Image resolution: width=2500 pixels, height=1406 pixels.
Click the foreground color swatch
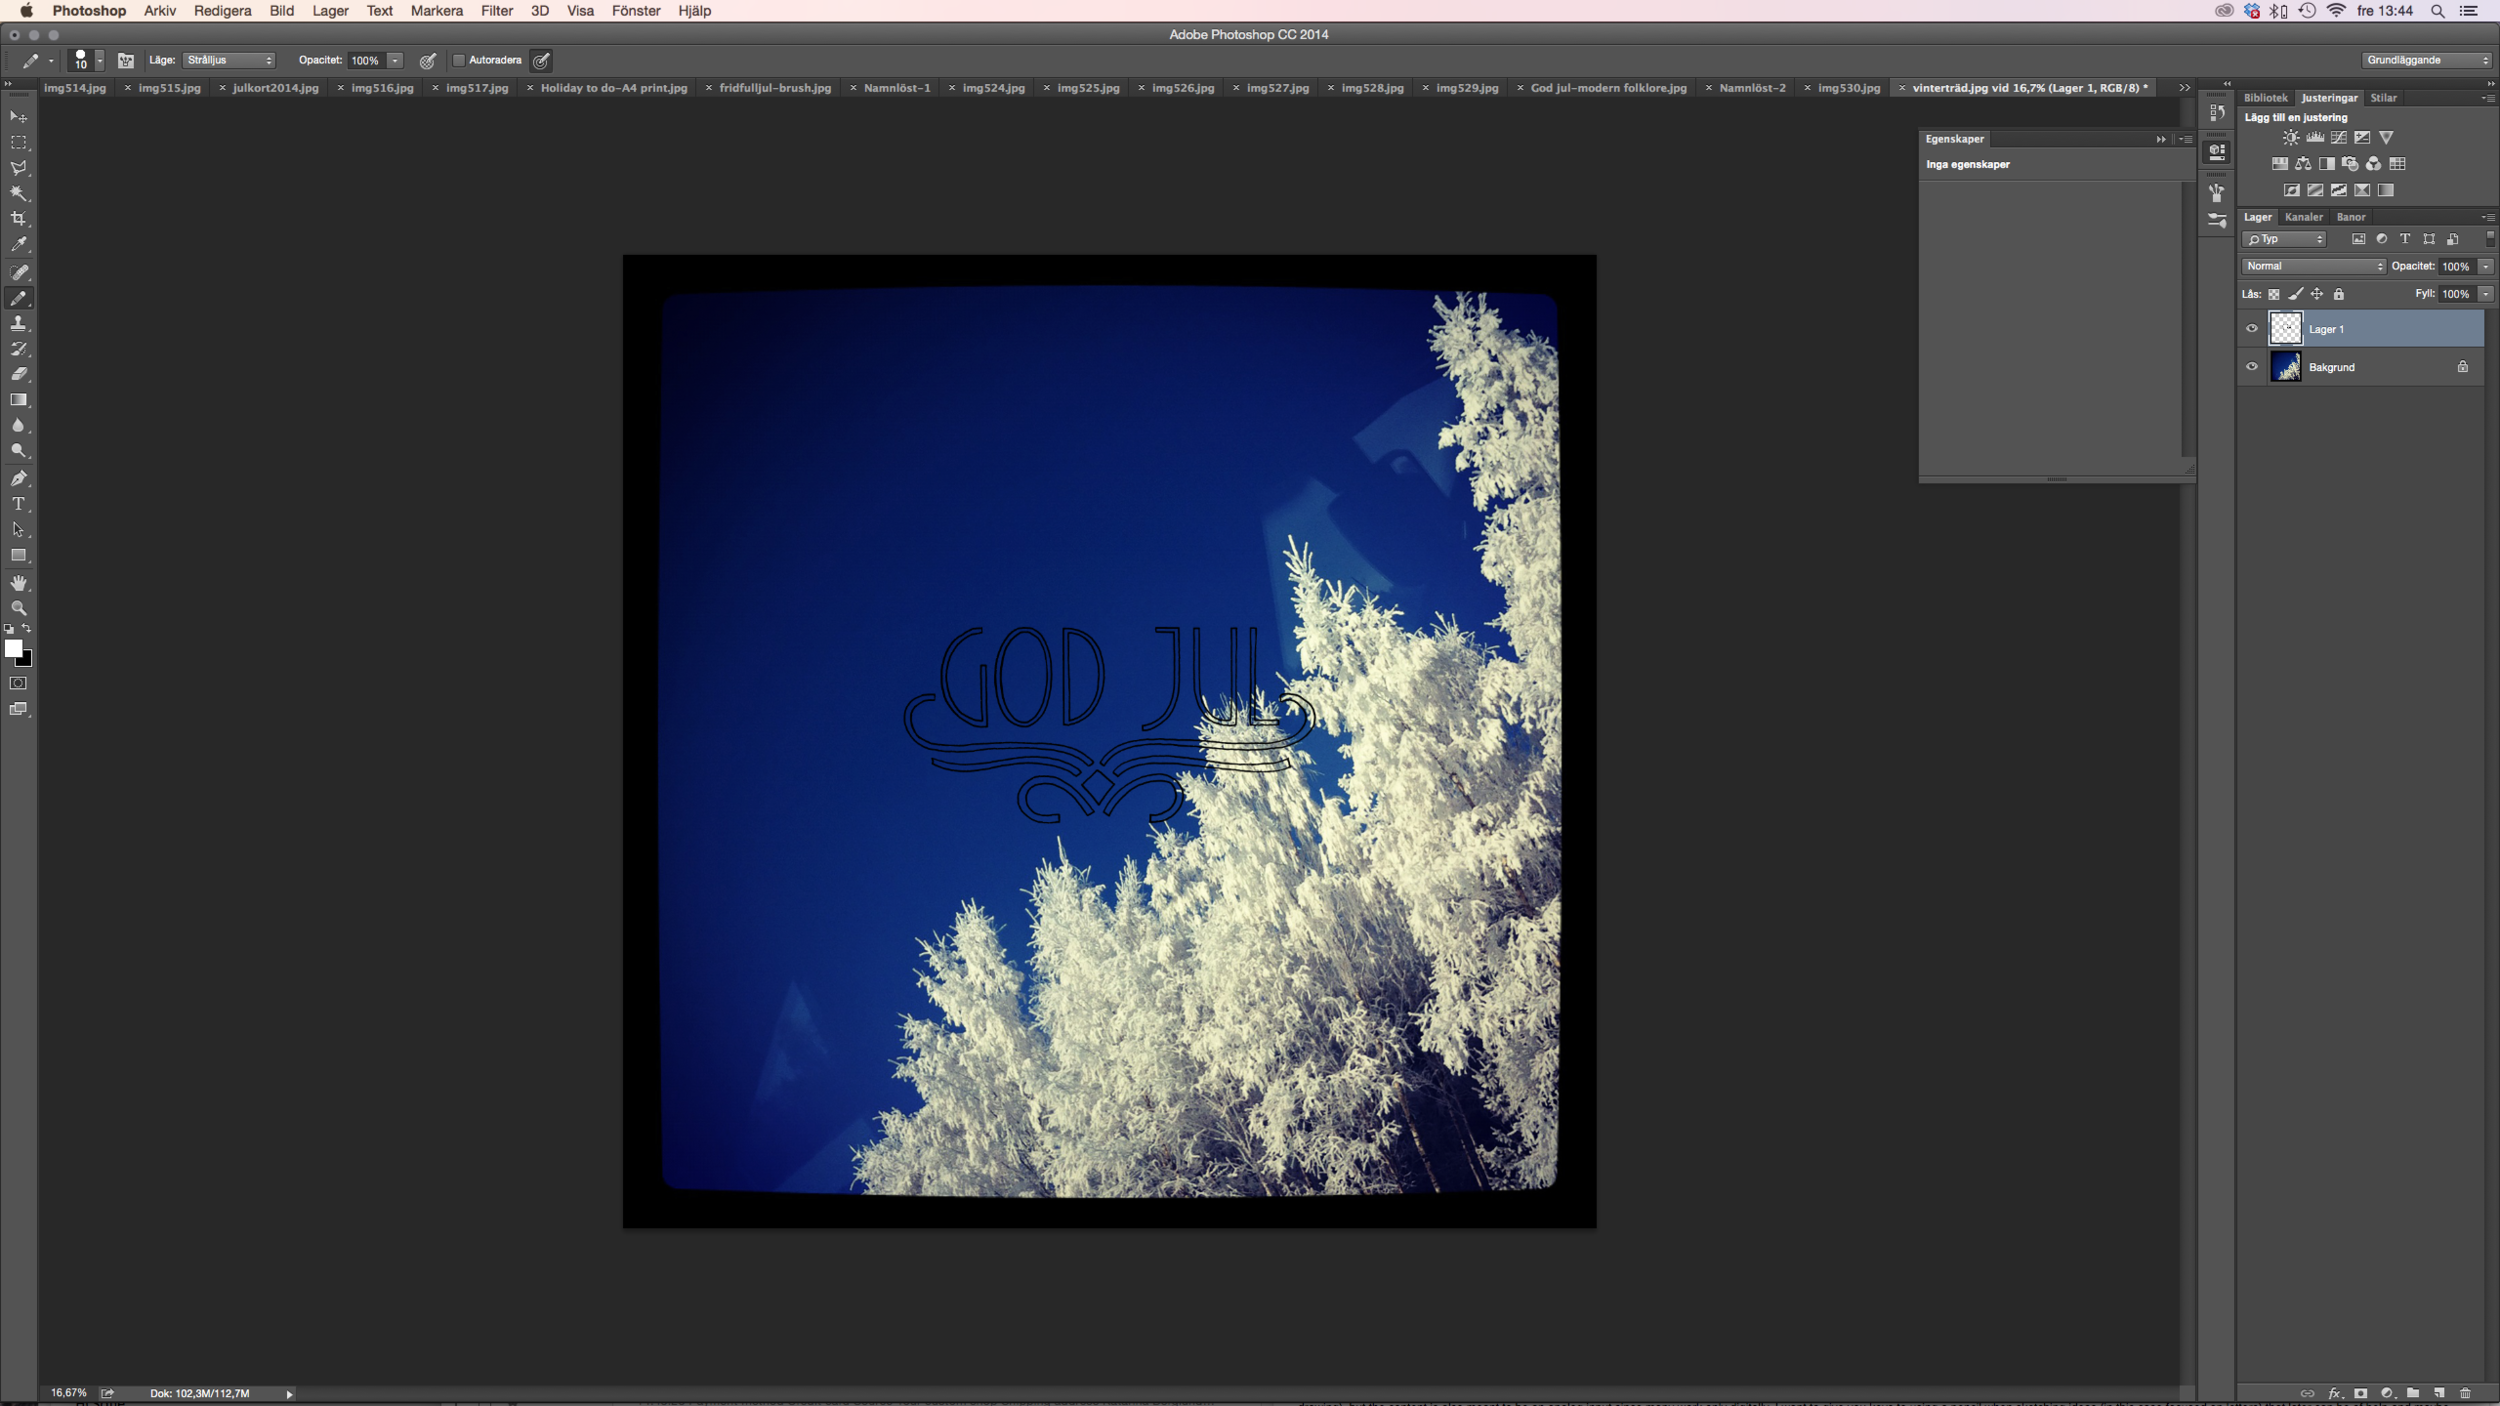tap(13, 648)
